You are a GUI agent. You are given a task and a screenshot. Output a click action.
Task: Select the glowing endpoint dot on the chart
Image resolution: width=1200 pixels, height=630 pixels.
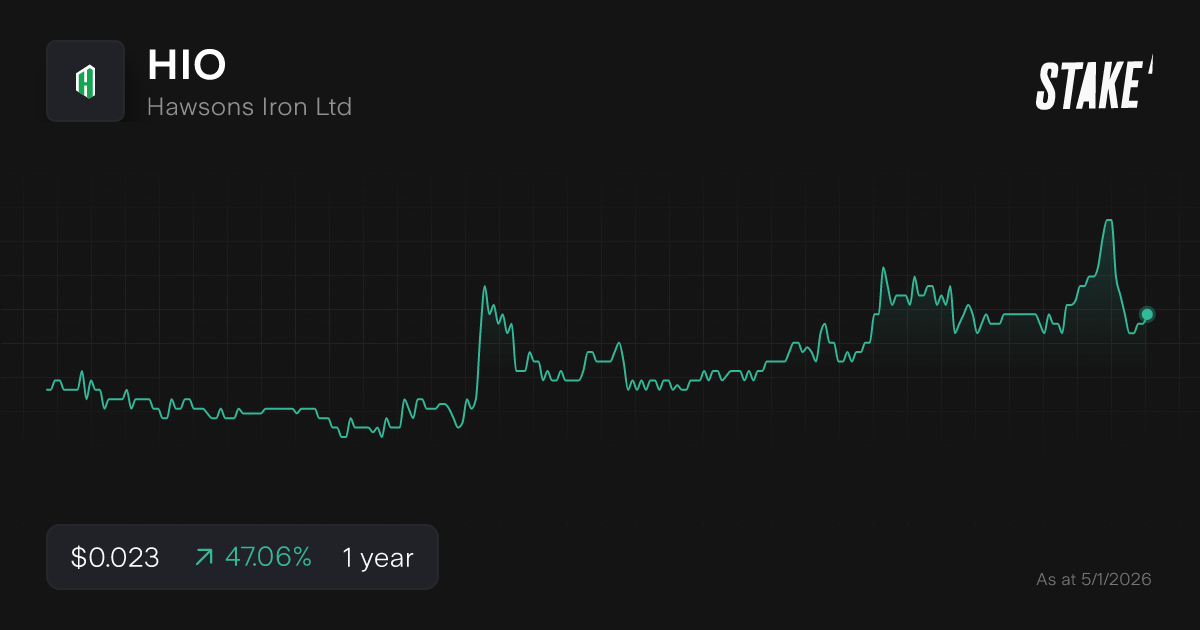coord(1145,316)
